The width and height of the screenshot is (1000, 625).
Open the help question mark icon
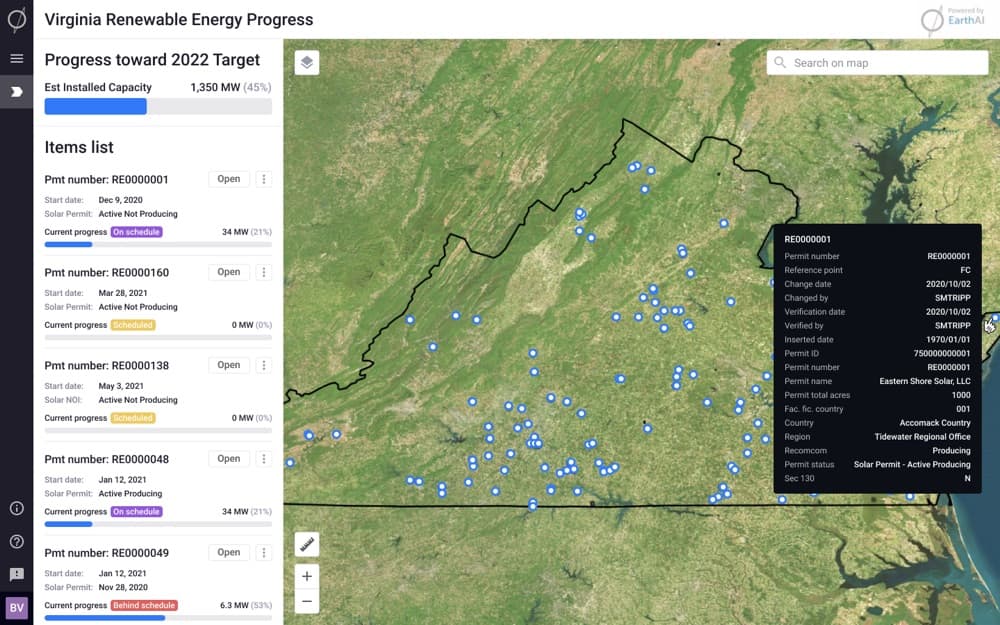16,541
